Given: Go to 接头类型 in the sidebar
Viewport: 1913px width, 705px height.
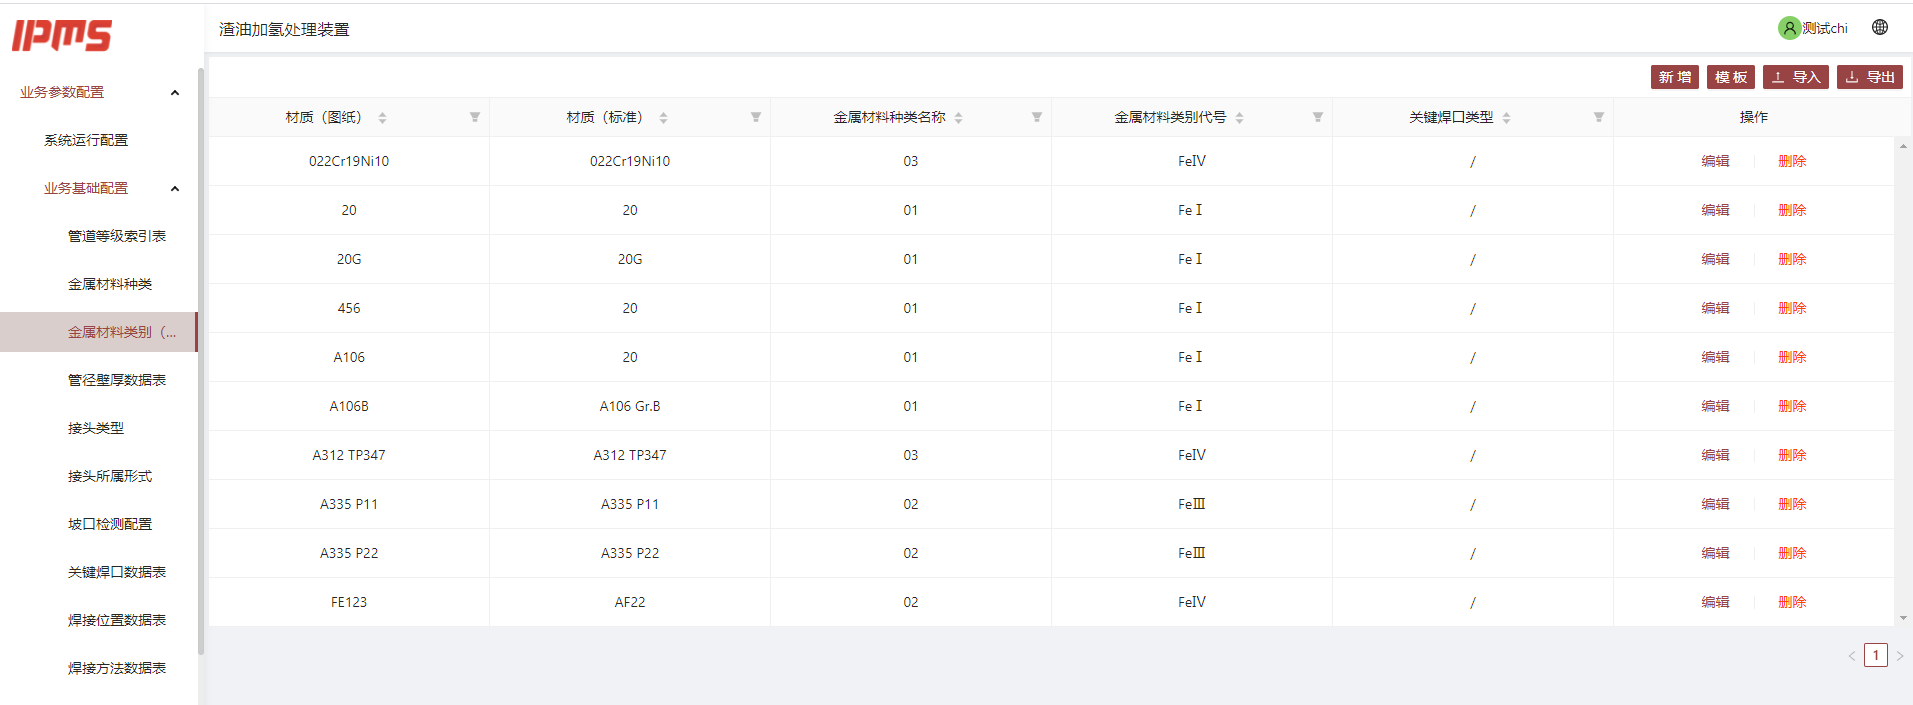Looking at the screenshot, I should click(96, 428).
